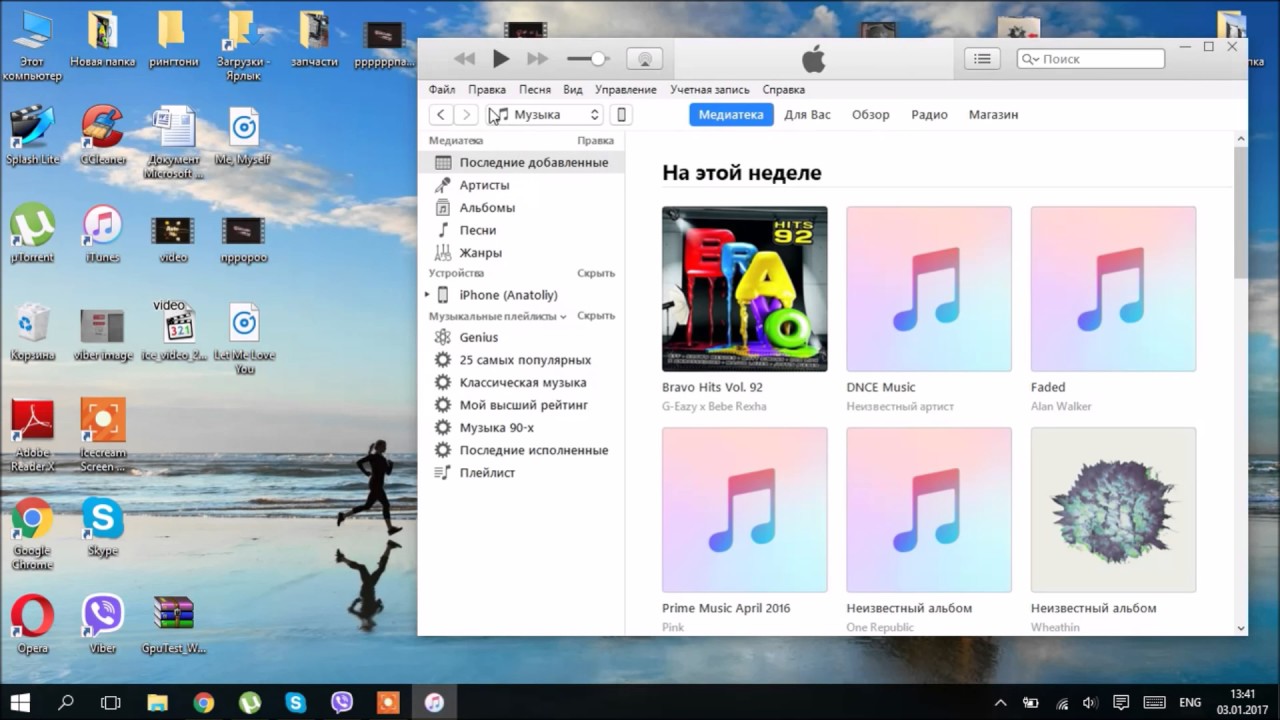Skip to previous track in iTunes

click(464, 59)
